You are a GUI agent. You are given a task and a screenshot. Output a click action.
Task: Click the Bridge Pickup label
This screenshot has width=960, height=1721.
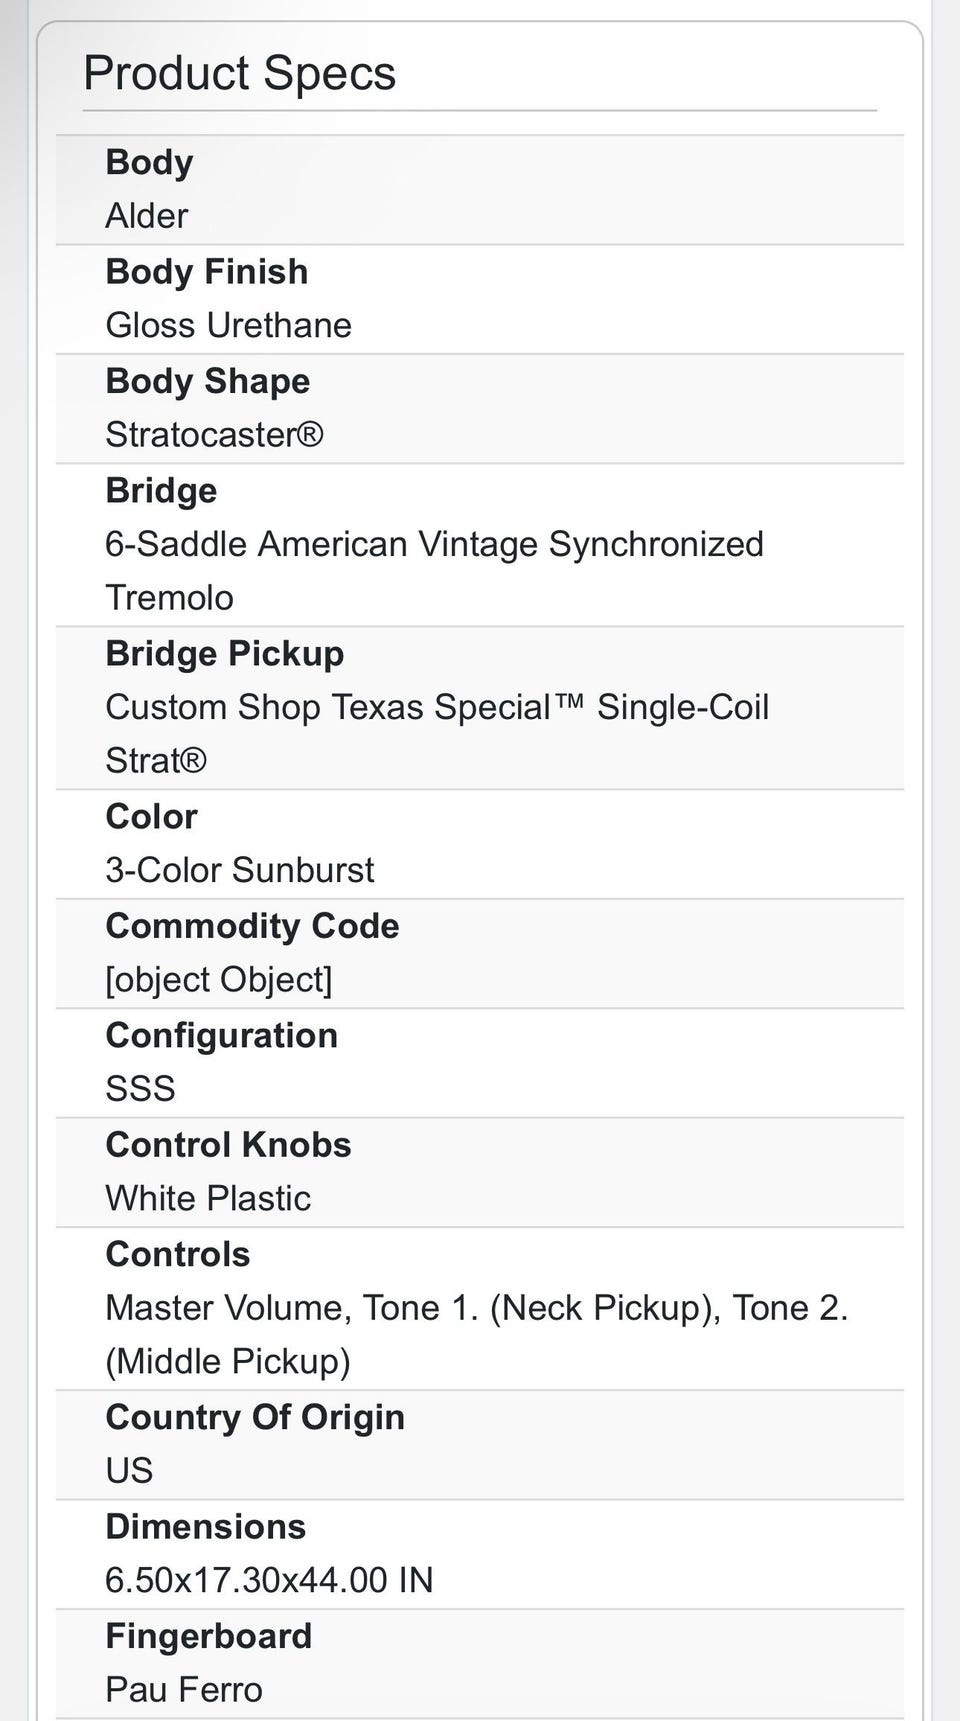pos(225,654)
